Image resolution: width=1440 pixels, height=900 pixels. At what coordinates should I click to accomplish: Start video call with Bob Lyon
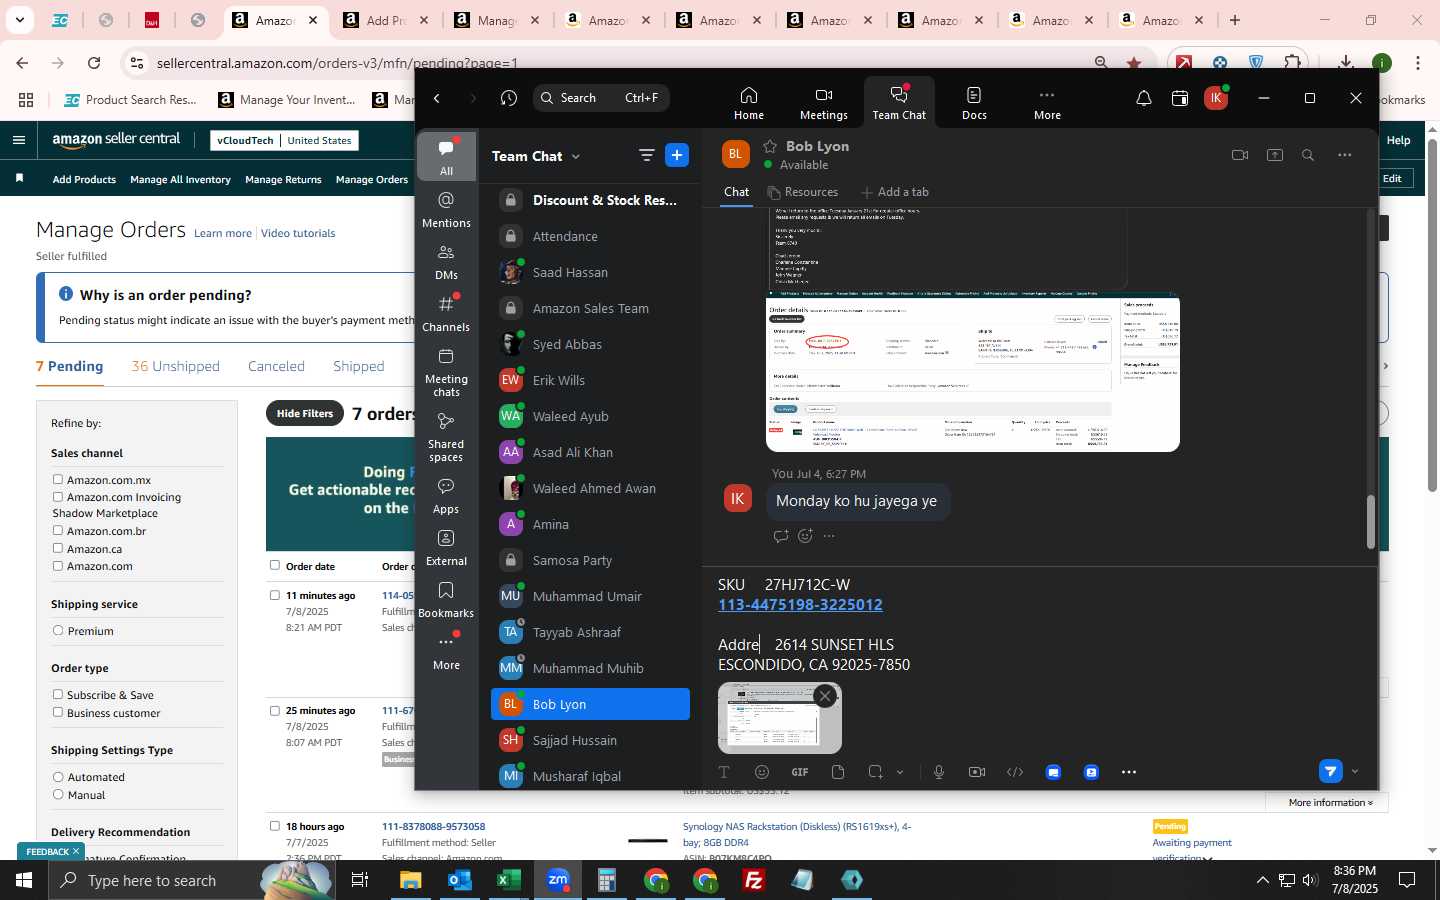click(1240, 155)
